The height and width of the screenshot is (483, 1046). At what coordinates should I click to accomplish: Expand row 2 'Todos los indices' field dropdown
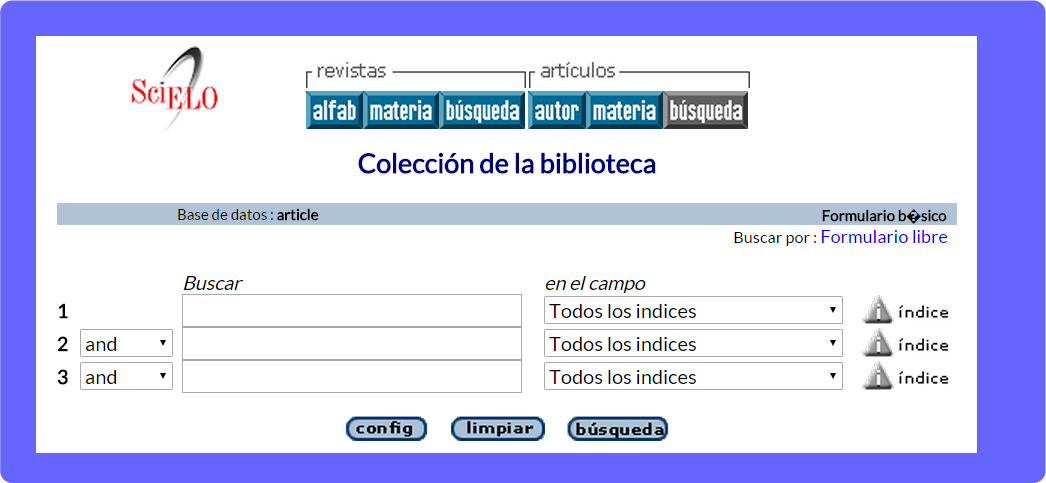[x=693, y=344]
